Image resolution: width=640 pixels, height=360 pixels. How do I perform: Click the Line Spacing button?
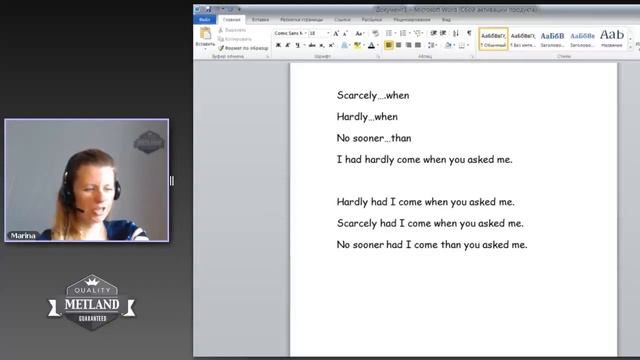click(x=431, y=45)
